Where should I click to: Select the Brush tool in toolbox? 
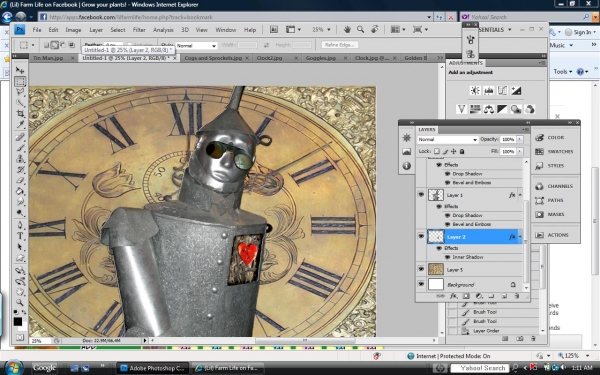(20, 148)
